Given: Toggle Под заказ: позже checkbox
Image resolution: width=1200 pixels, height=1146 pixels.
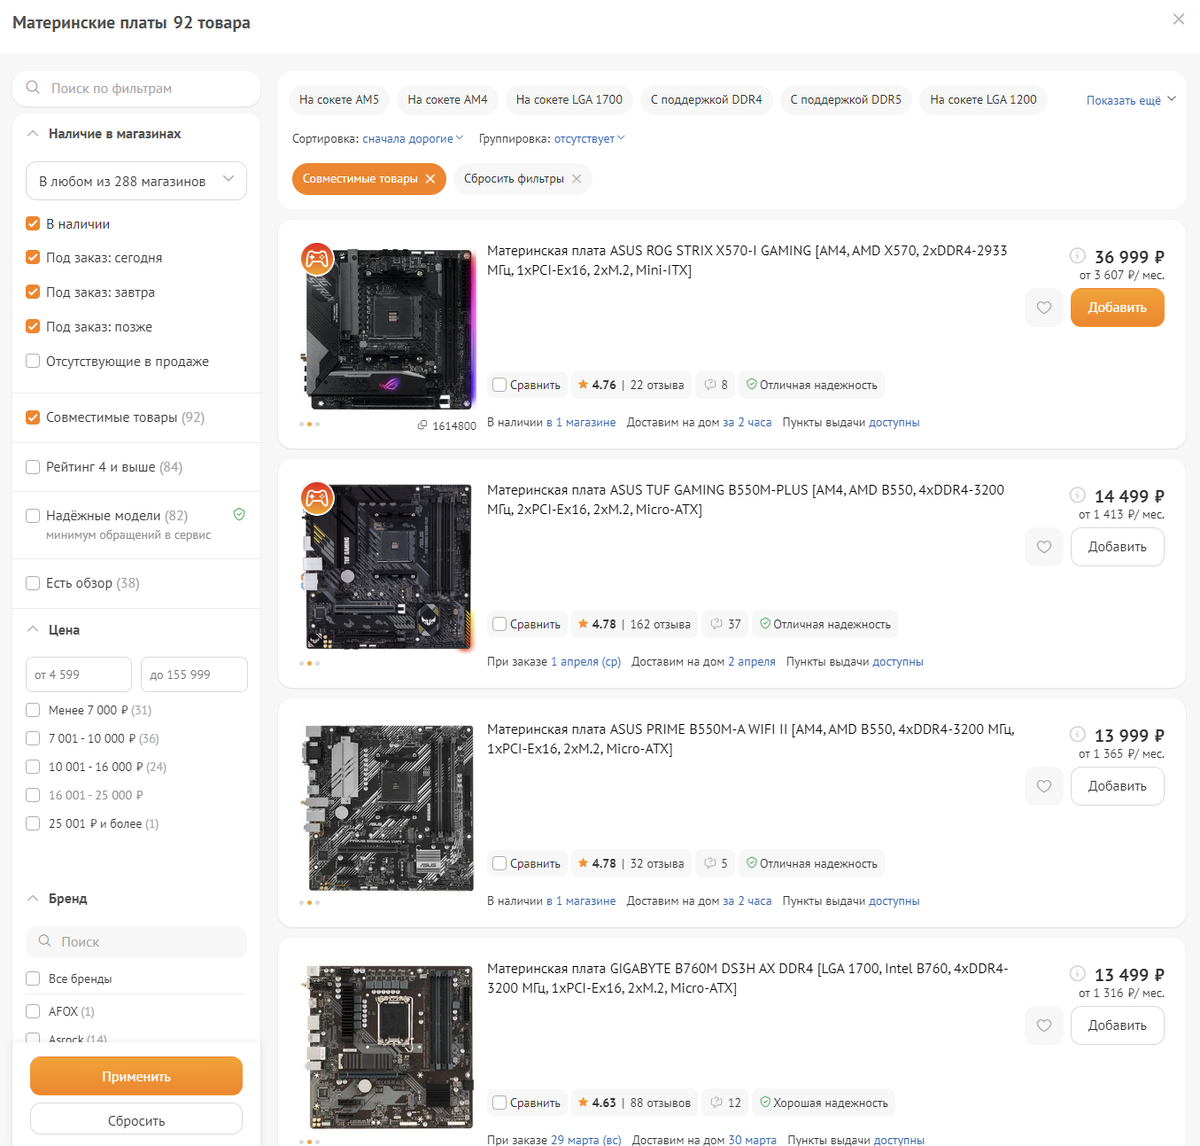Looking at the screenshot, I should 33,327.
